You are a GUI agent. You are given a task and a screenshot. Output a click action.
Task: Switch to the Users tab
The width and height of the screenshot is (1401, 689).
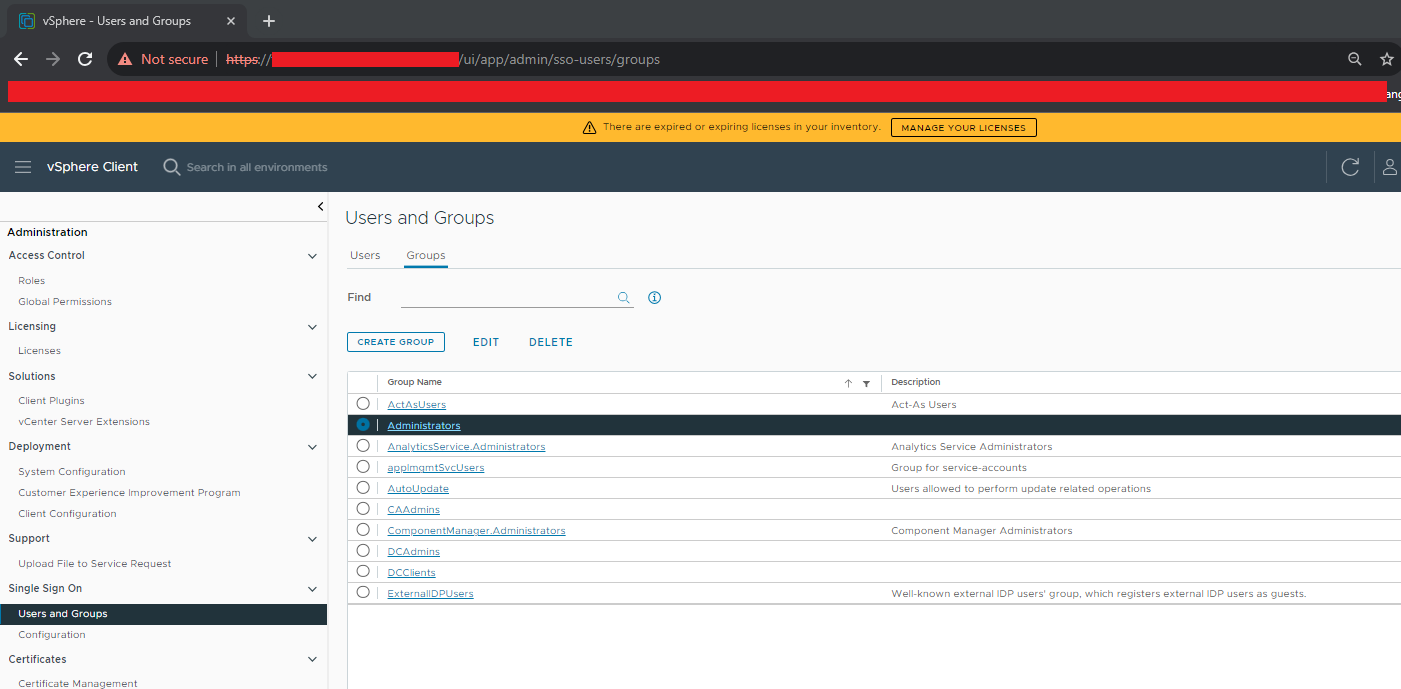pos(365,255)
